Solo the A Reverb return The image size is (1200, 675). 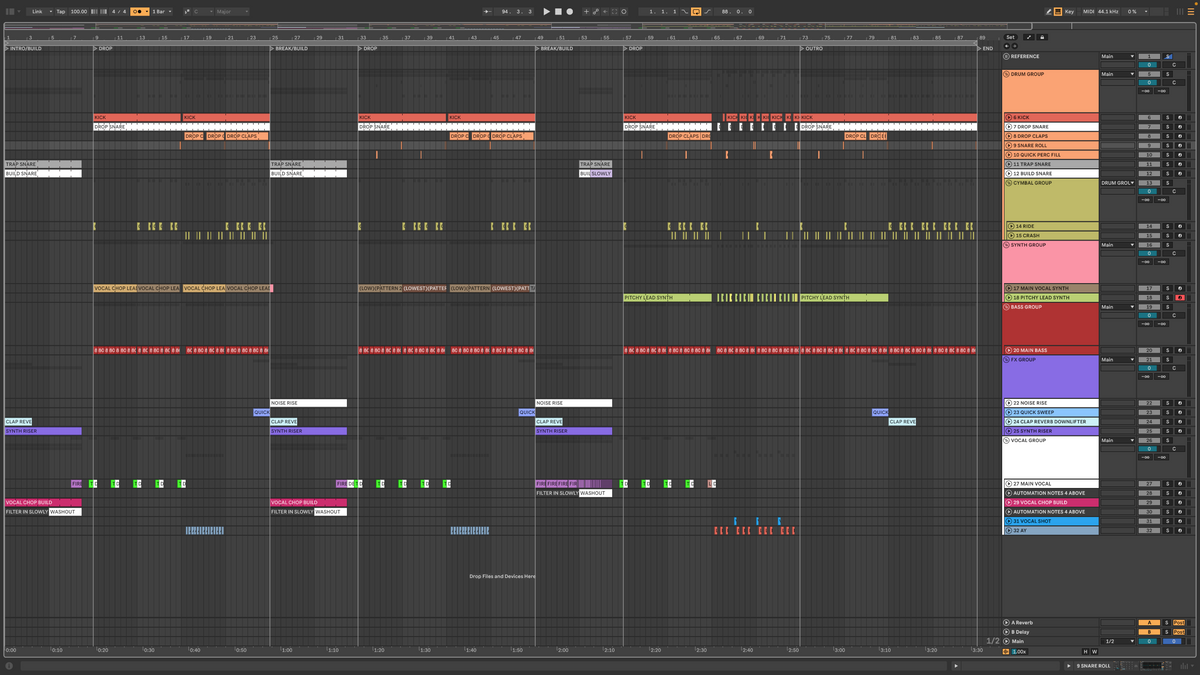(x=1167, y=623)
